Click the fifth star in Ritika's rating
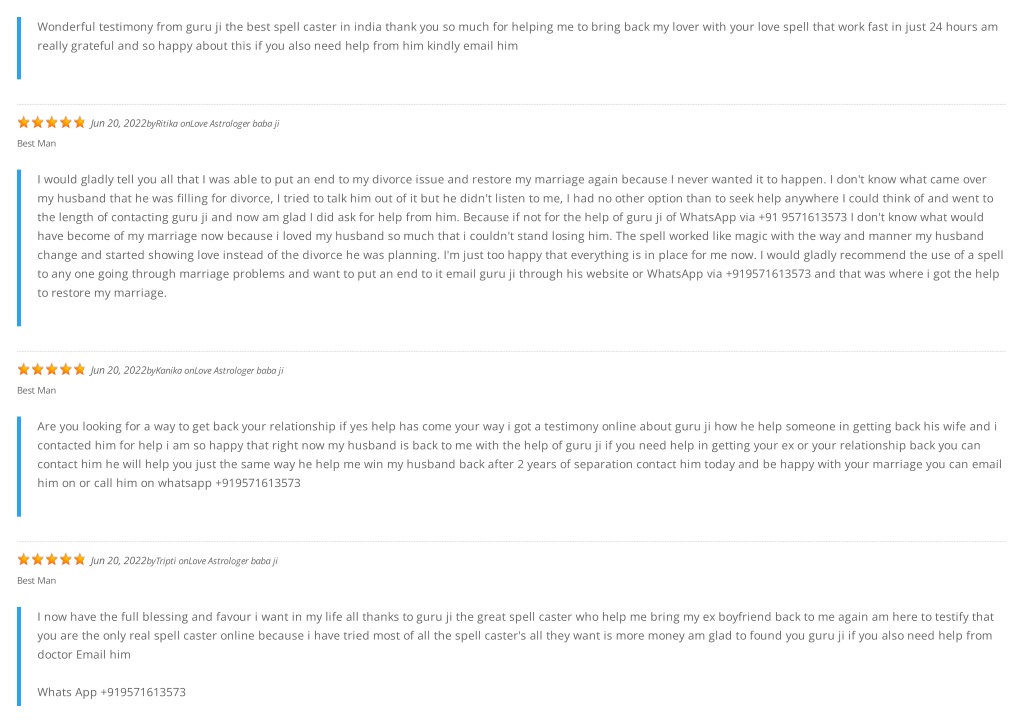The width and height of the screenshot is (1024, 723). click(x=80, y=122)
